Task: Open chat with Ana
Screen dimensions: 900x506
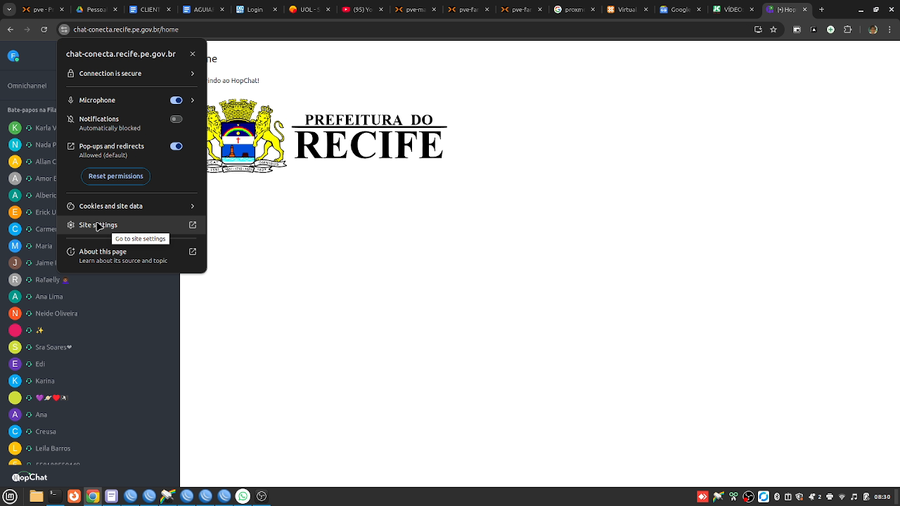Action: (92, 414)
